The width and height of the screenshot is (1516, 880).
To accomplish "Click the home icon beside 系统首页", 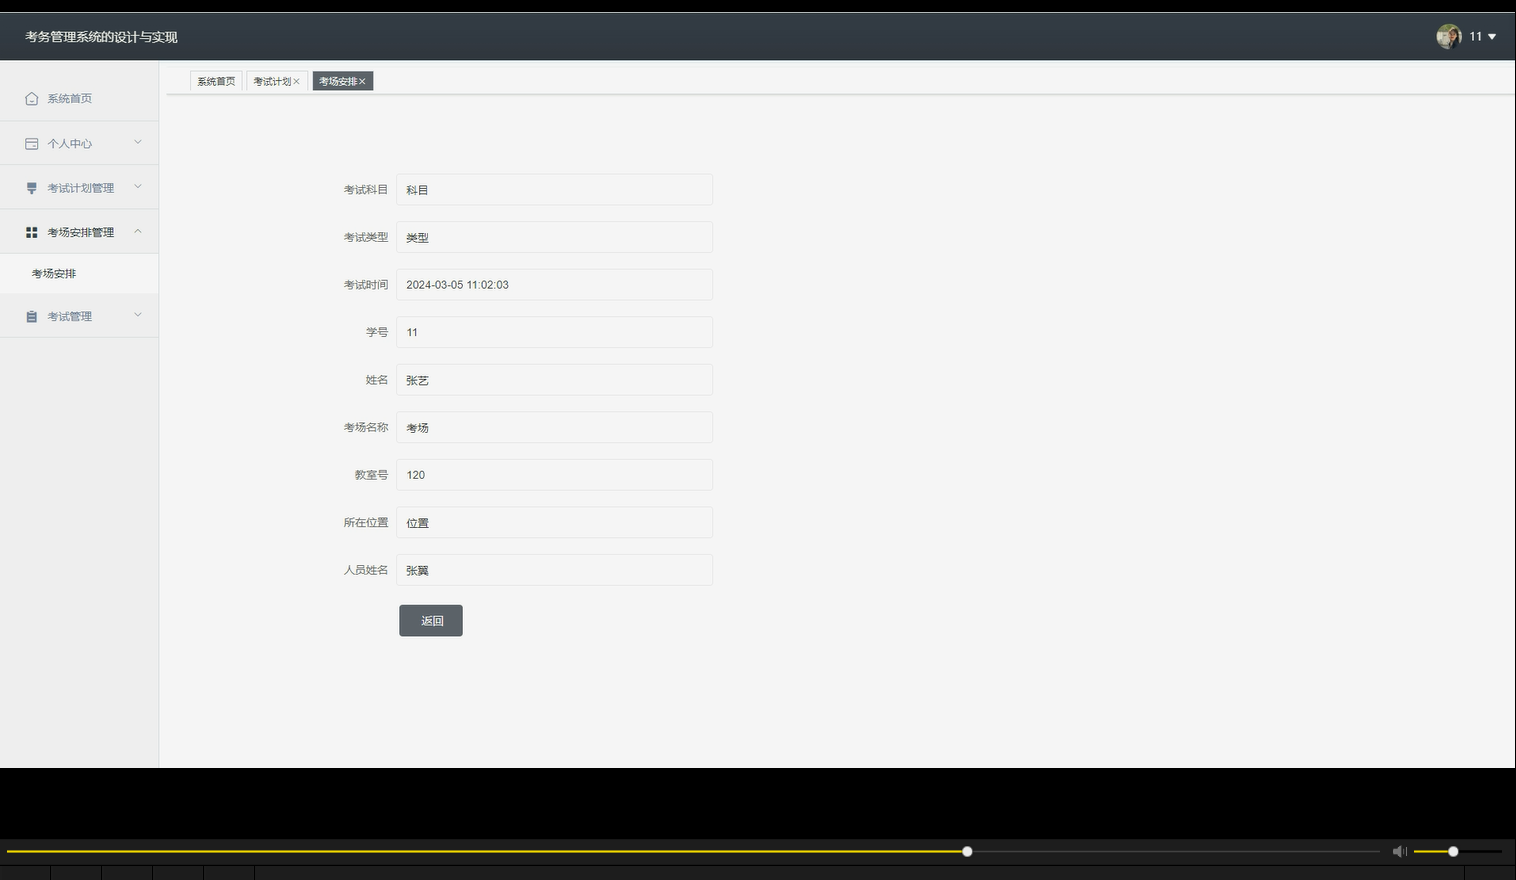I will 31,99.
